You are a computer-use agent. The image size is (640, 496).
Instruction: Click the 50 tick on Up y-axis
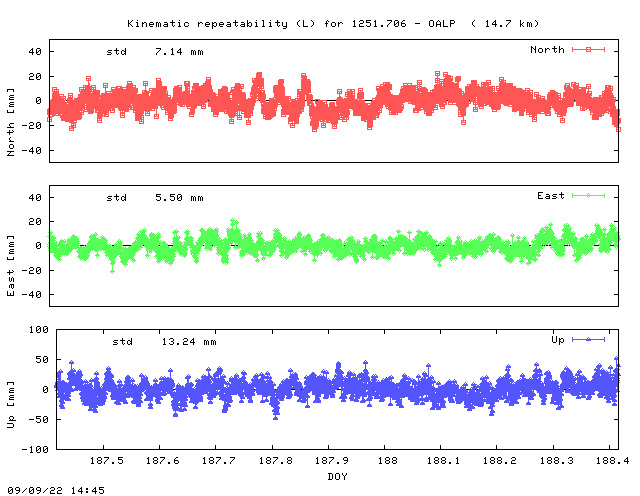click(x=42, y=360)
